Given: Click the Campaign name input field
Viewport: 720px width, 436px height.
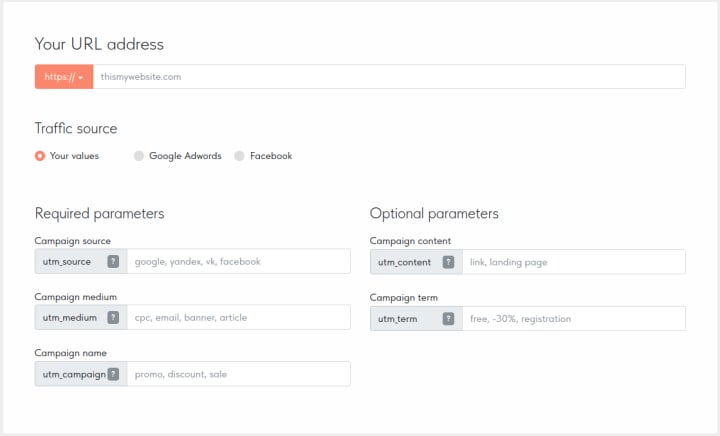Looking at the screenshot, I should (239, 374).
